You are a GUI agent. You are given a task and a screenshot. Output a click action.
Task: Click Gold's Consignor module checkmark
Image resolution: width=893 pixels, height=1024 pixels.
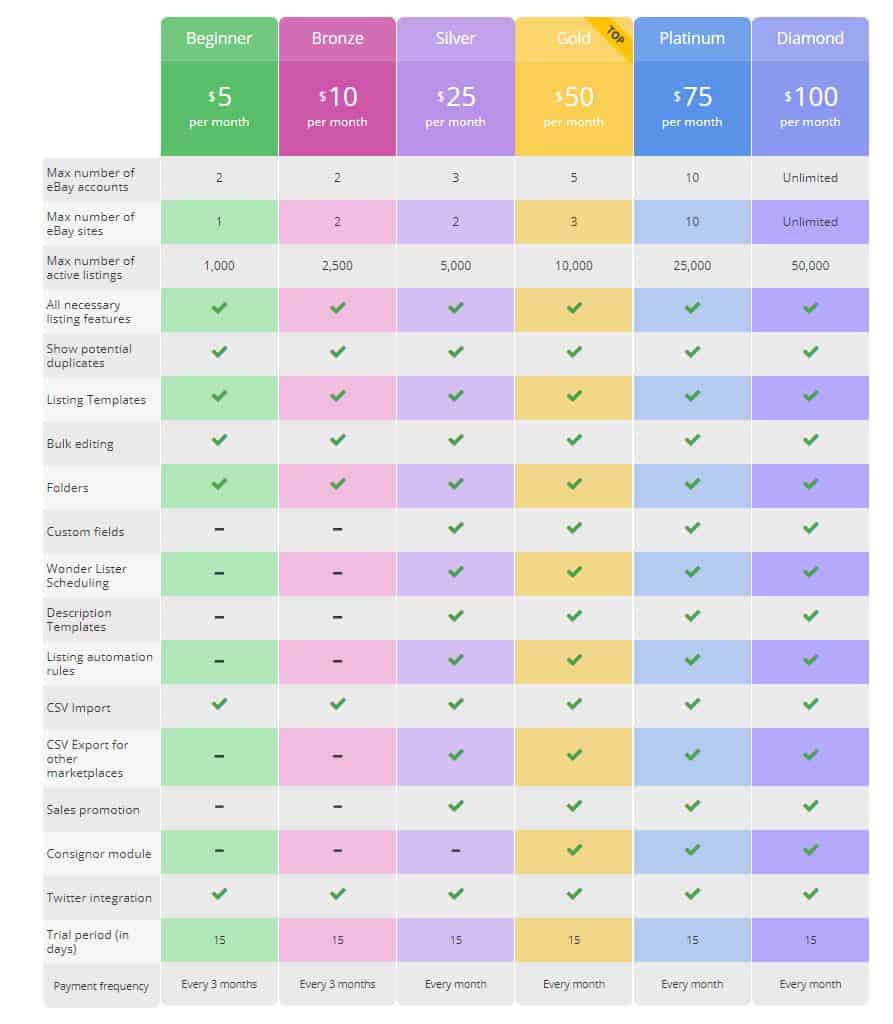[574, 850]
